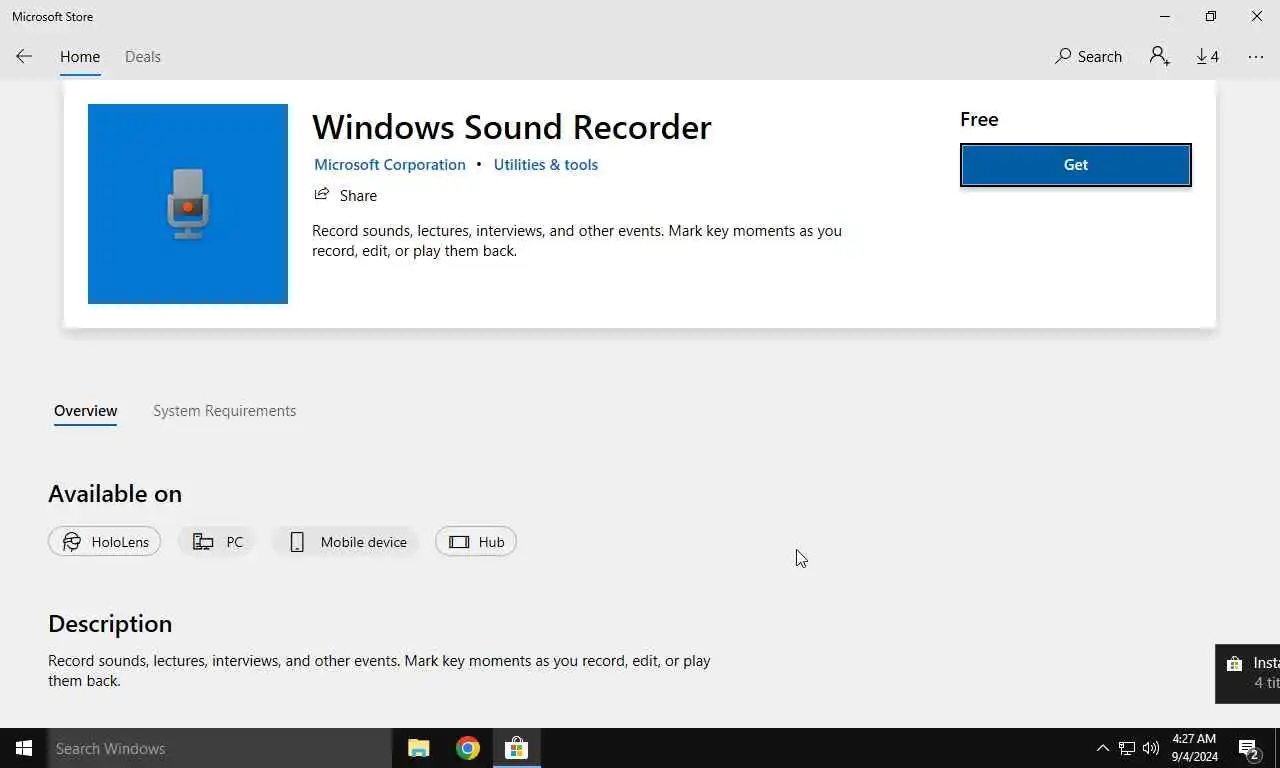
Task: Open the Microsoft Corporation publisher link
Action: 390,165
